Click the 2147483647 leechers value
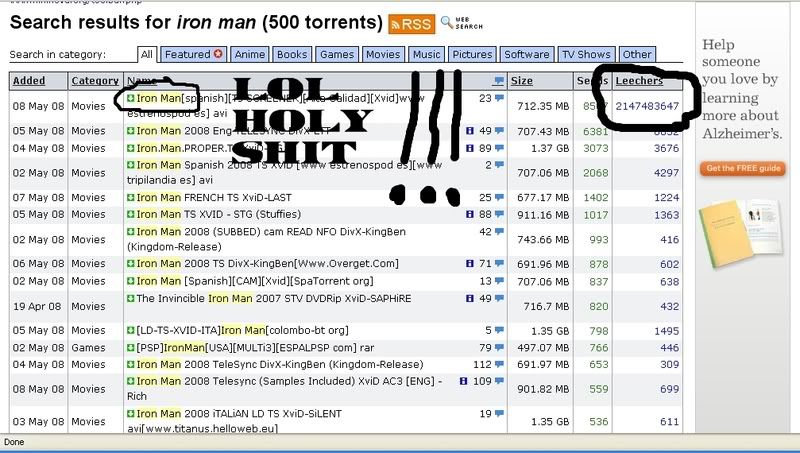Screen dimensions: 800x453 [x=647, y=106]
